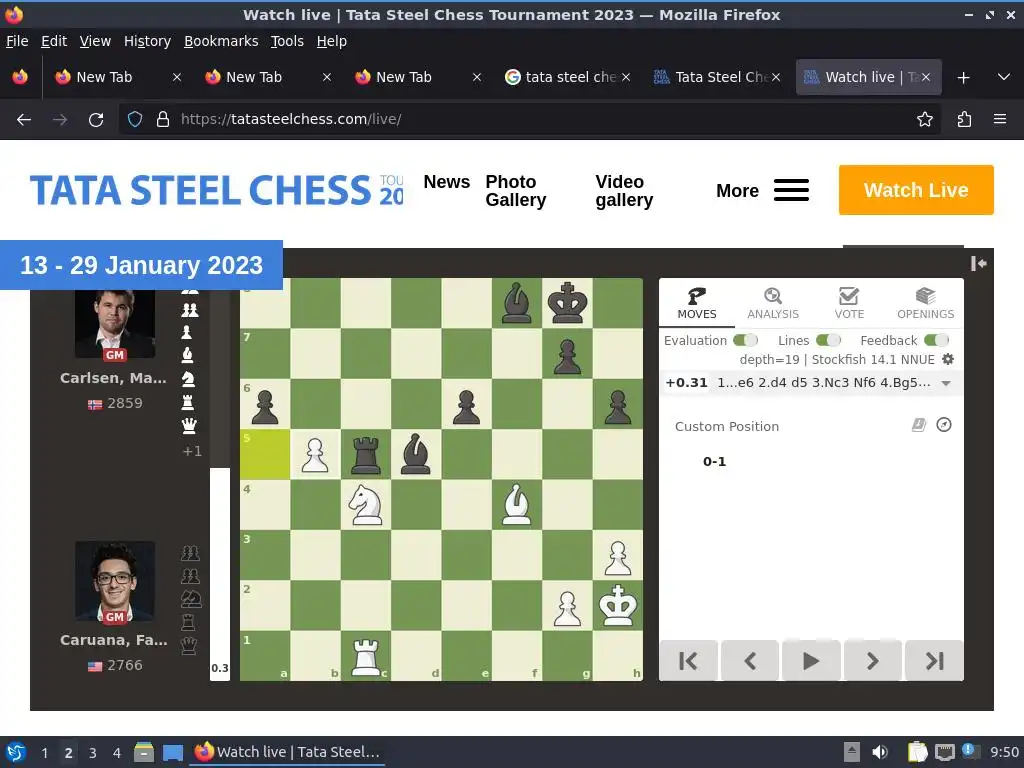Viewport: 1024px width, 768px height.
Task: Click the Tata Steel Chess logo
Action: [216, 190]
